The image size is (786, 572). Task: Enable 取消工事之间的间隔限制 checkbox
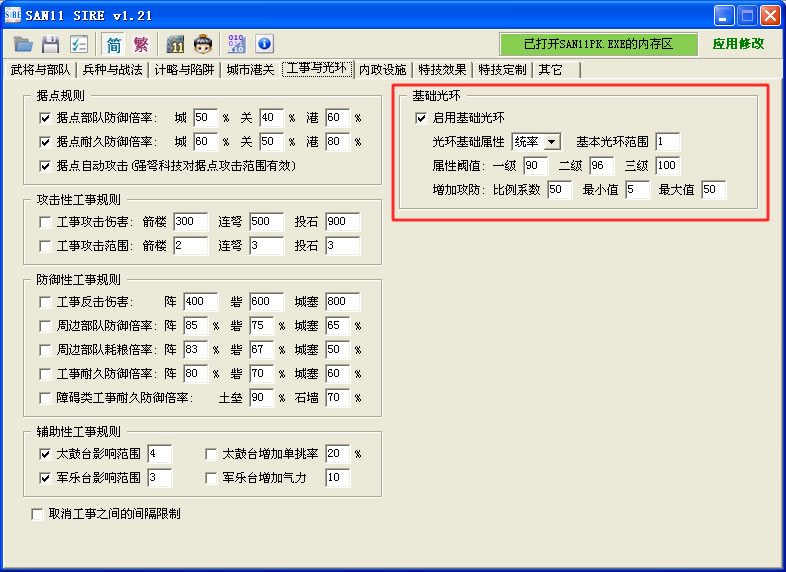coord(38,514)
